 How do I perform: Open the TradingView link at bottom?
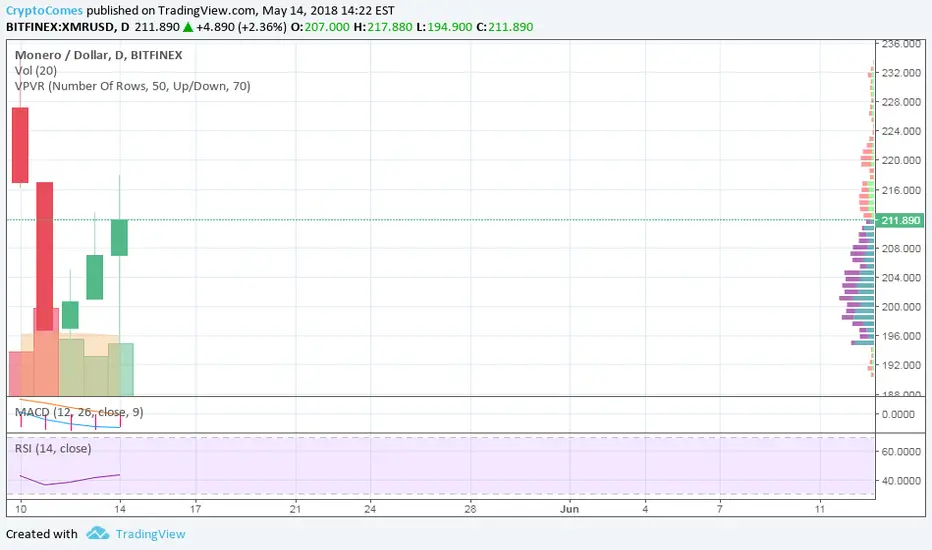(x=150, y=534)
